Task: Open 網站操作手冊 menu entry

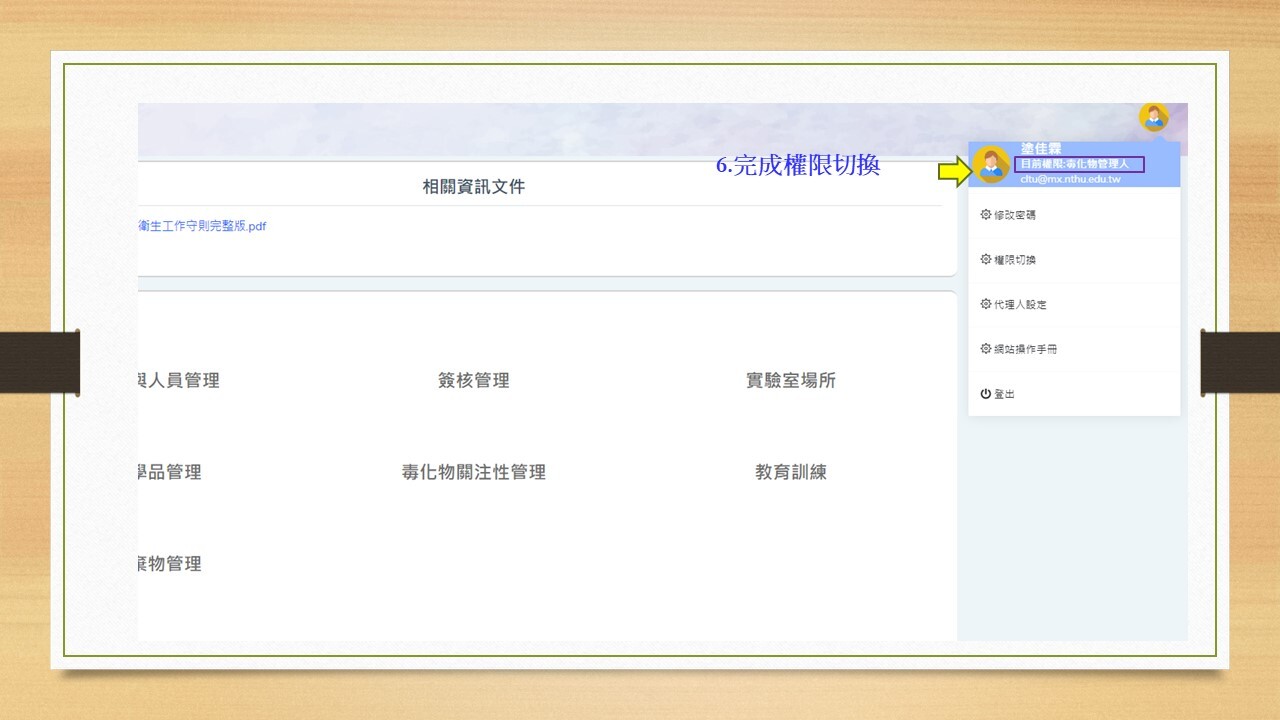Action: 1025,349
